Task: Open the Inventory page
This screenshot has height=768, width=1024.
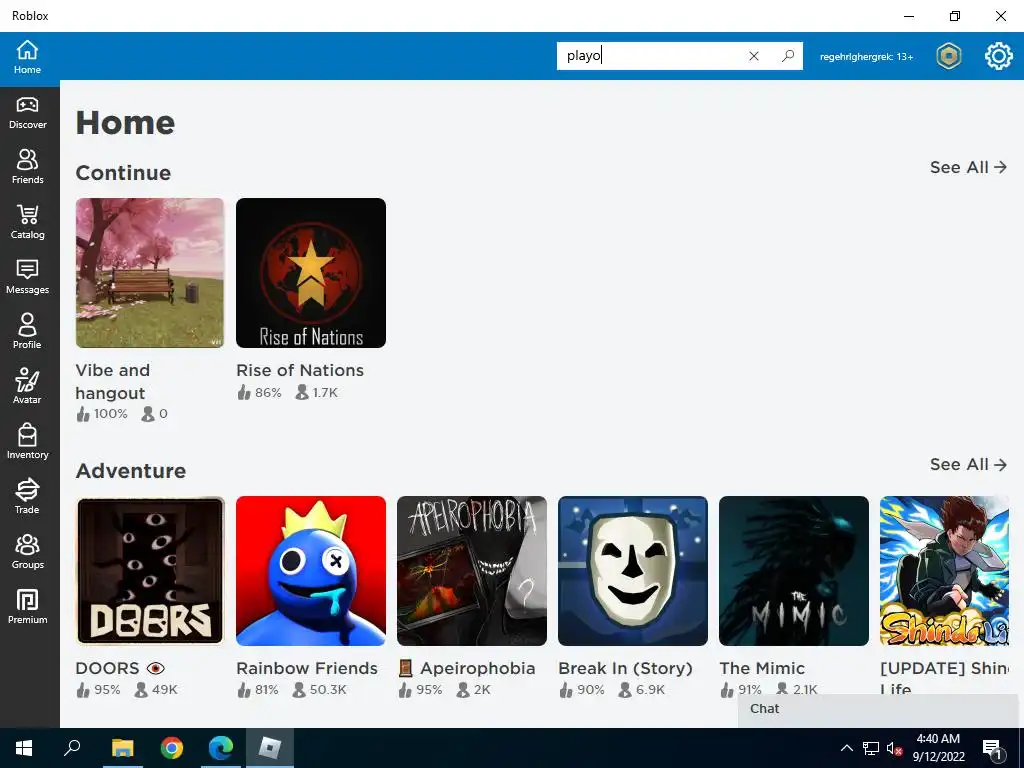Action: point(27,441)
